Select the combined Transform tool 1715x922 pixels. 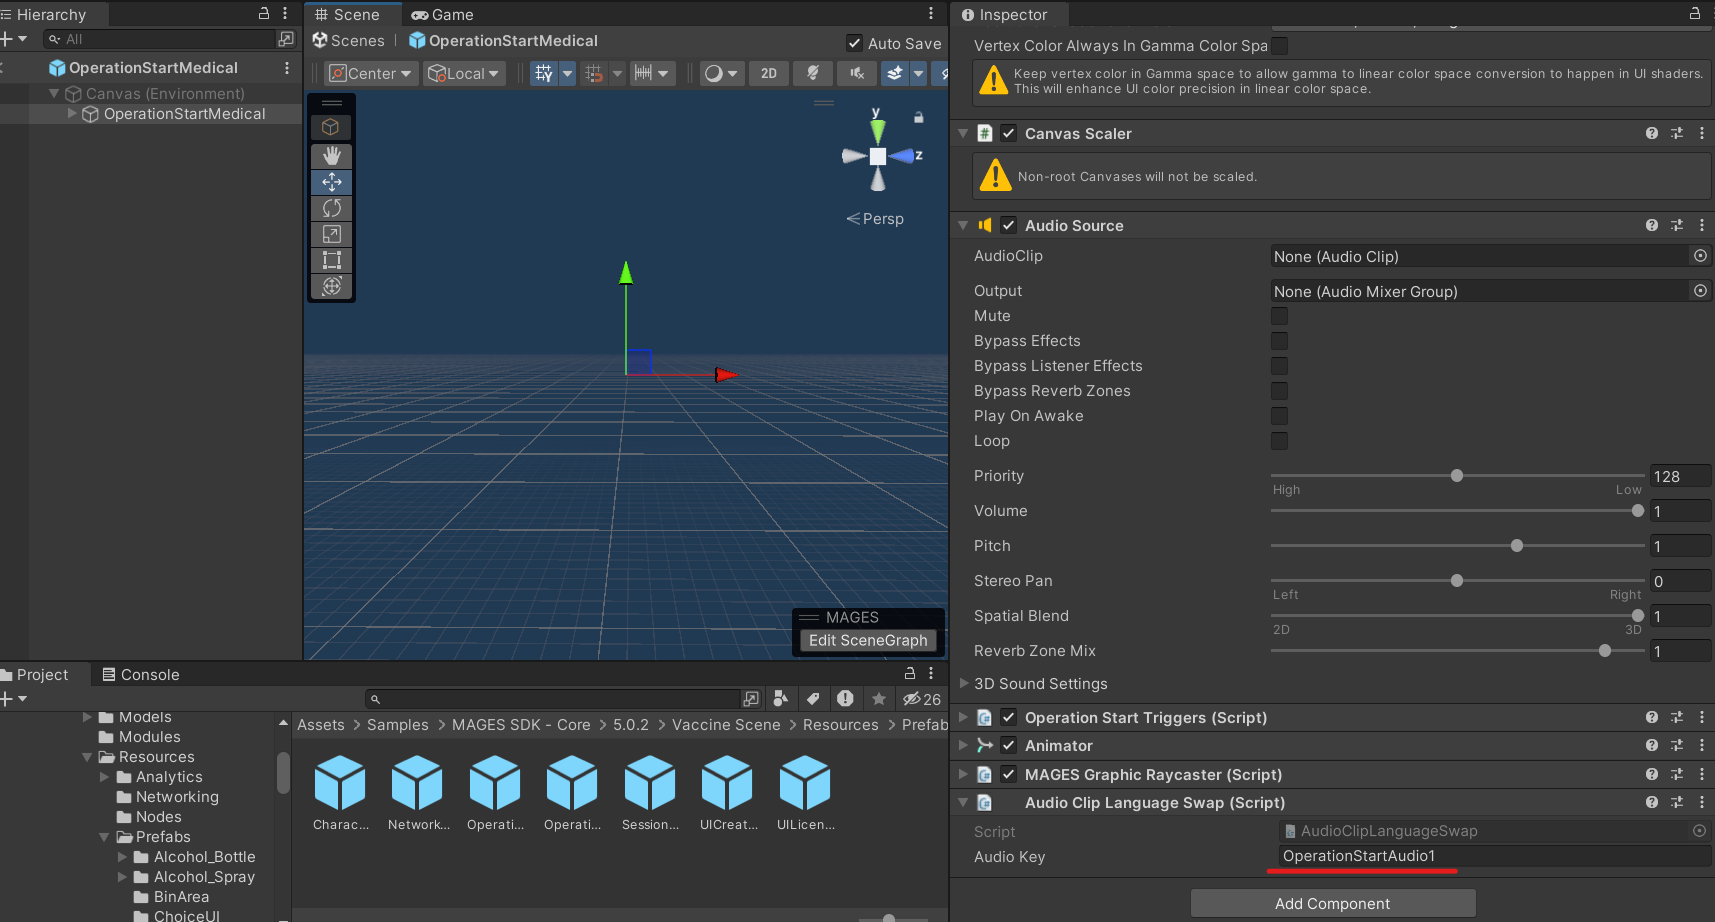(x=332, y=286)
